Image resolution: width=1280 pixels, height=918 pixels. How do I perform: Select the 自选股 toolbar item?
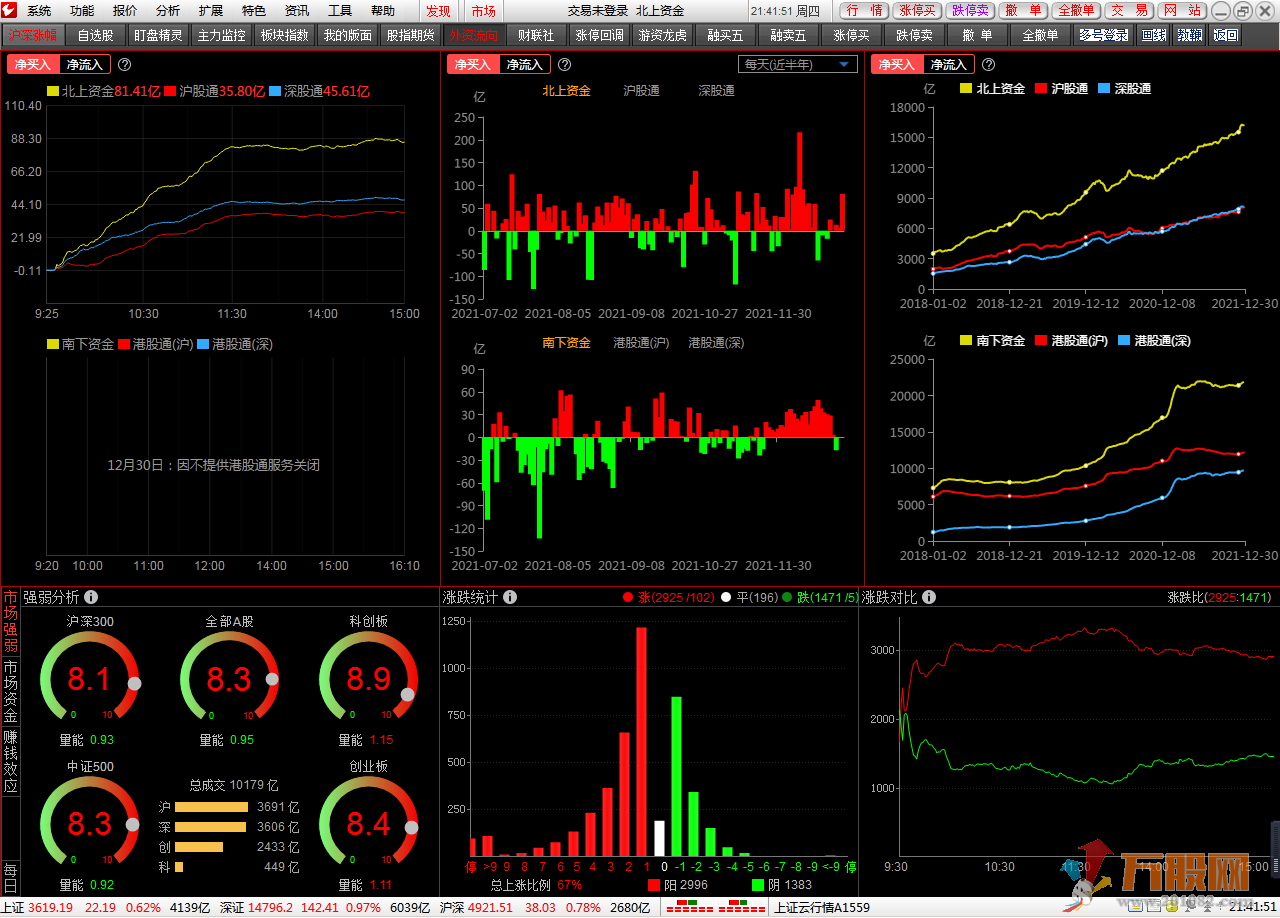coord(96,35)
